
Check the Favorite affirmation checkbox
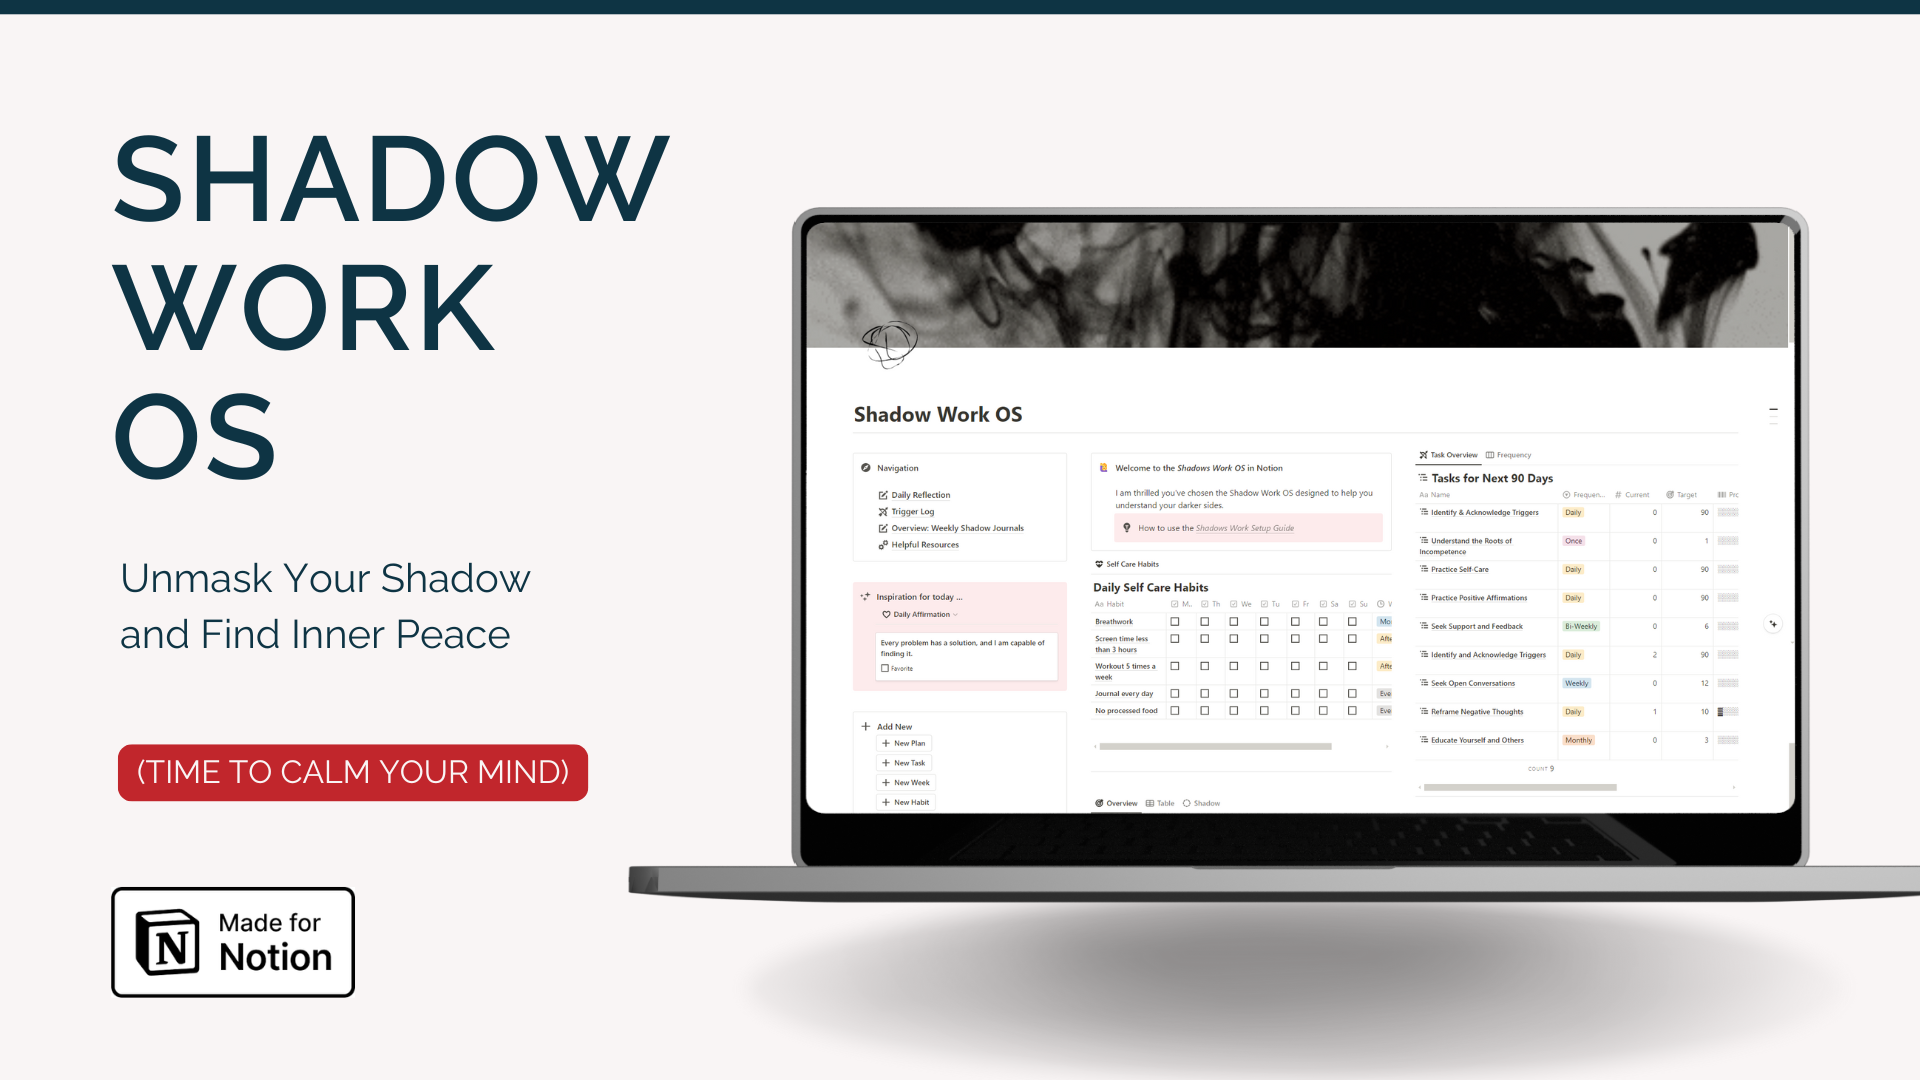click(885, 667)
